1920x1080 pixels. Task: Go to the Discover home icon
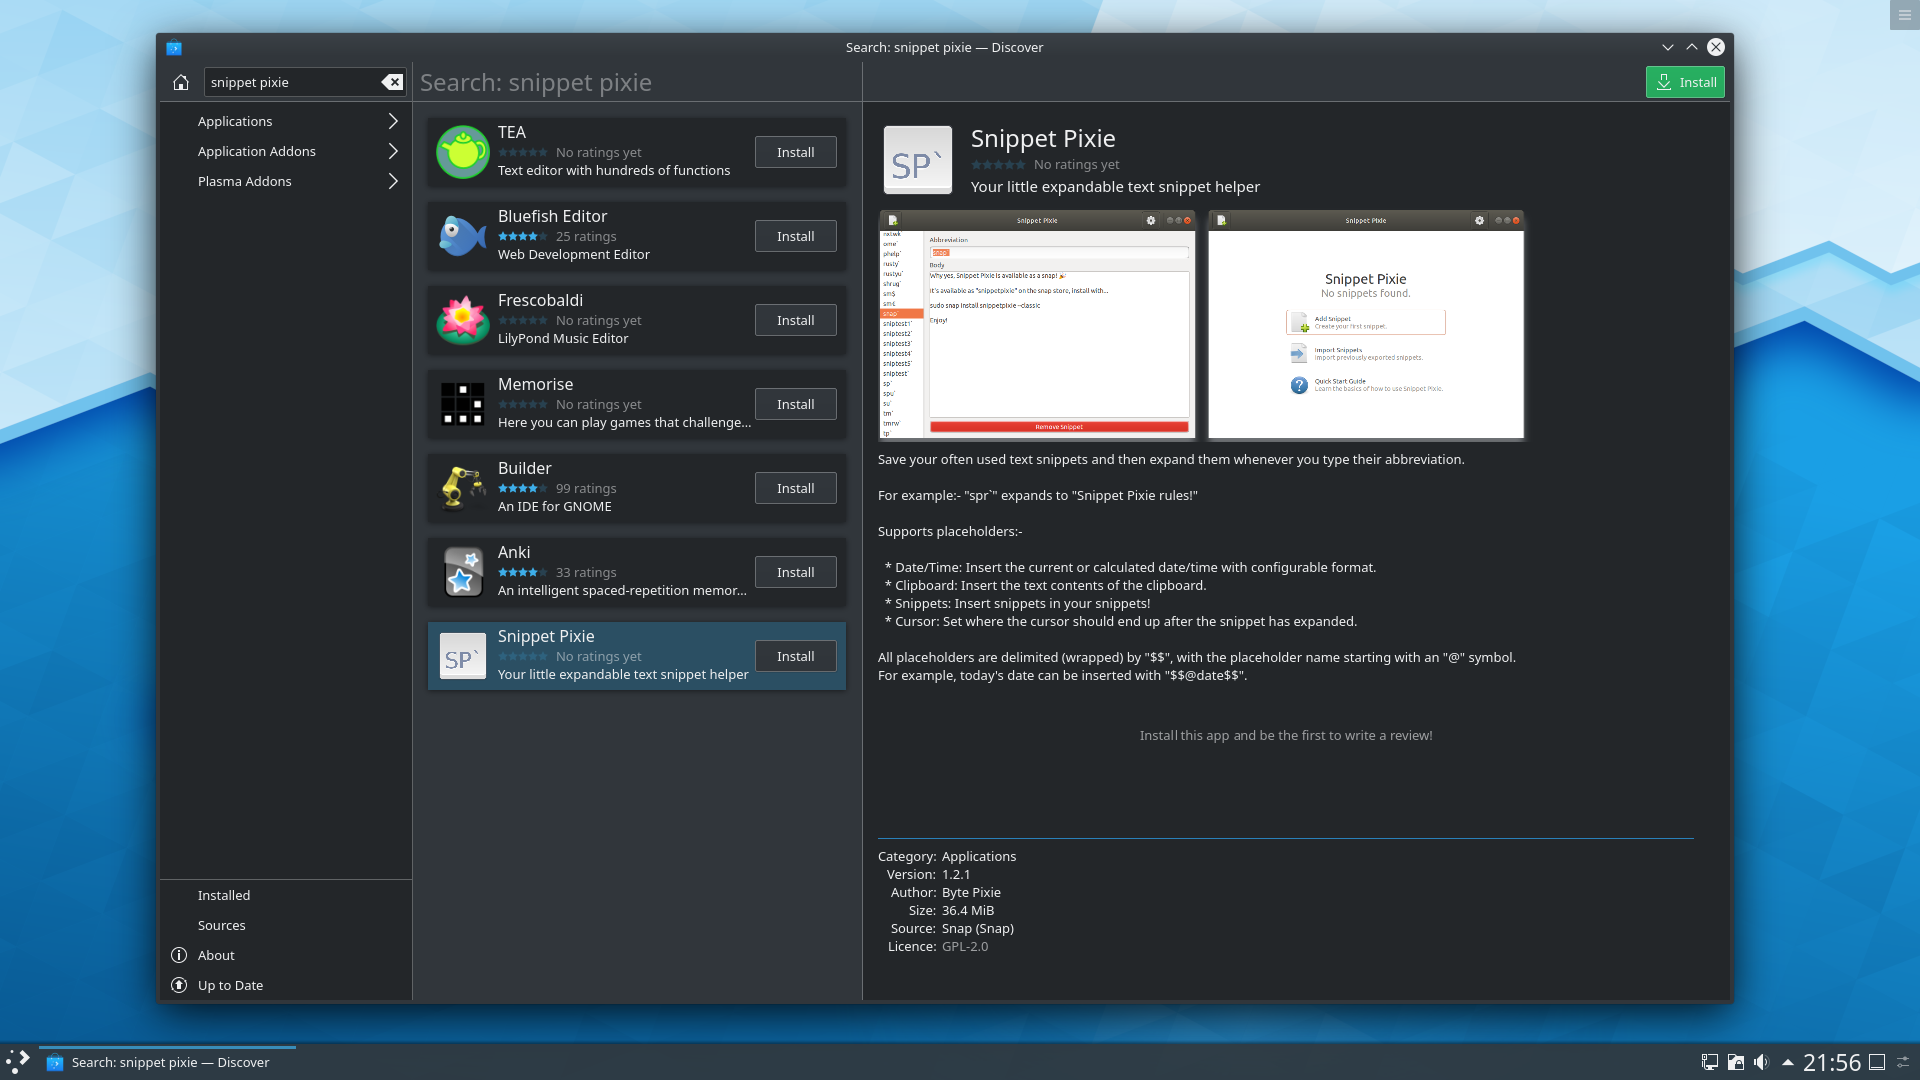tap(181, 82)
